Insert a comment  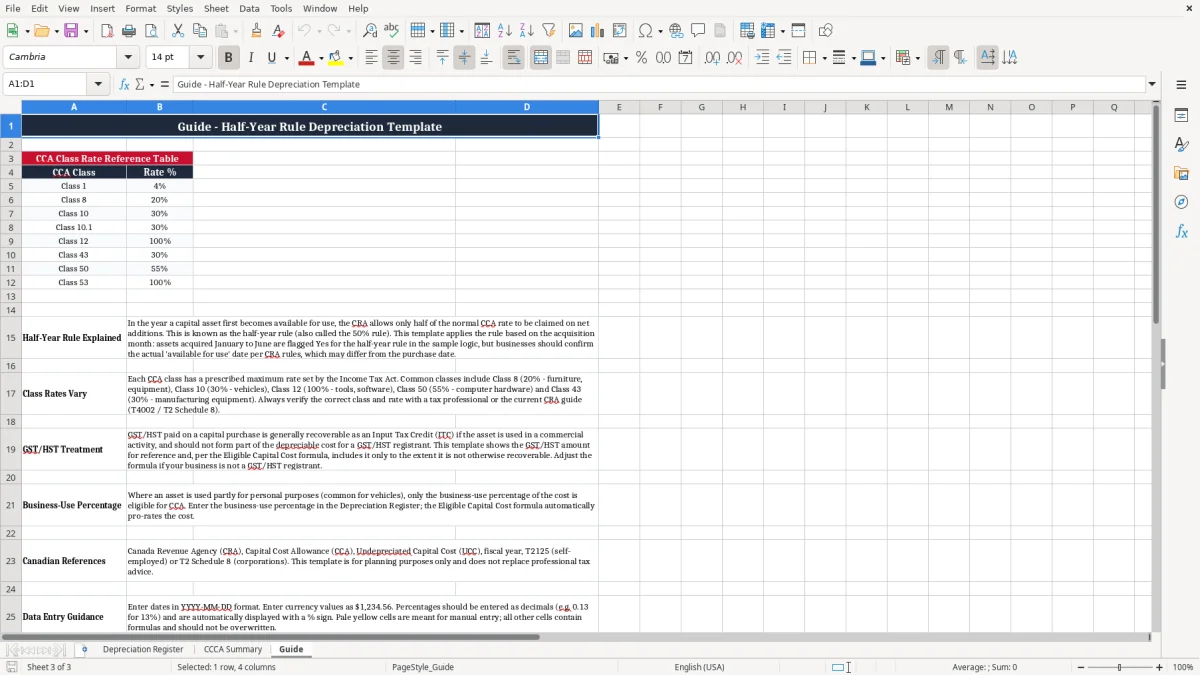click(699, 31)
